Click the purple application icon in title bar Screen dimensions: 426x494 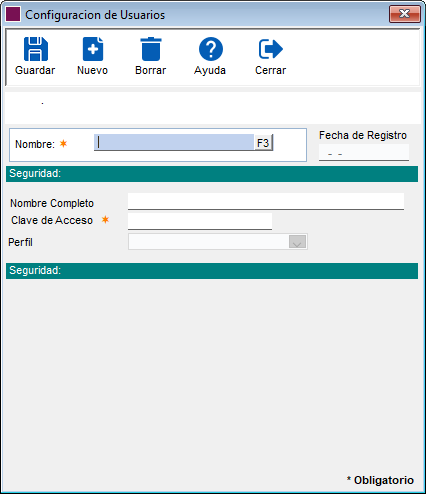pos(13,15)
